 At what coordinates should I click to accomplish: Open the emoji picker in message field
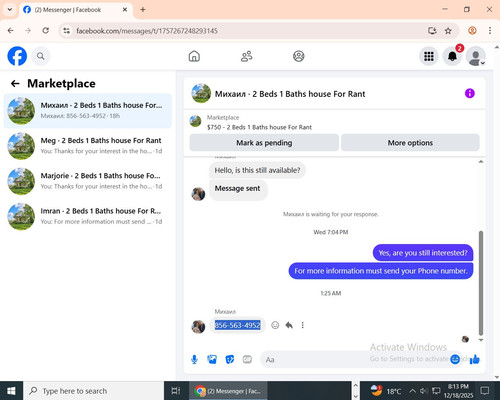[455, 359]
